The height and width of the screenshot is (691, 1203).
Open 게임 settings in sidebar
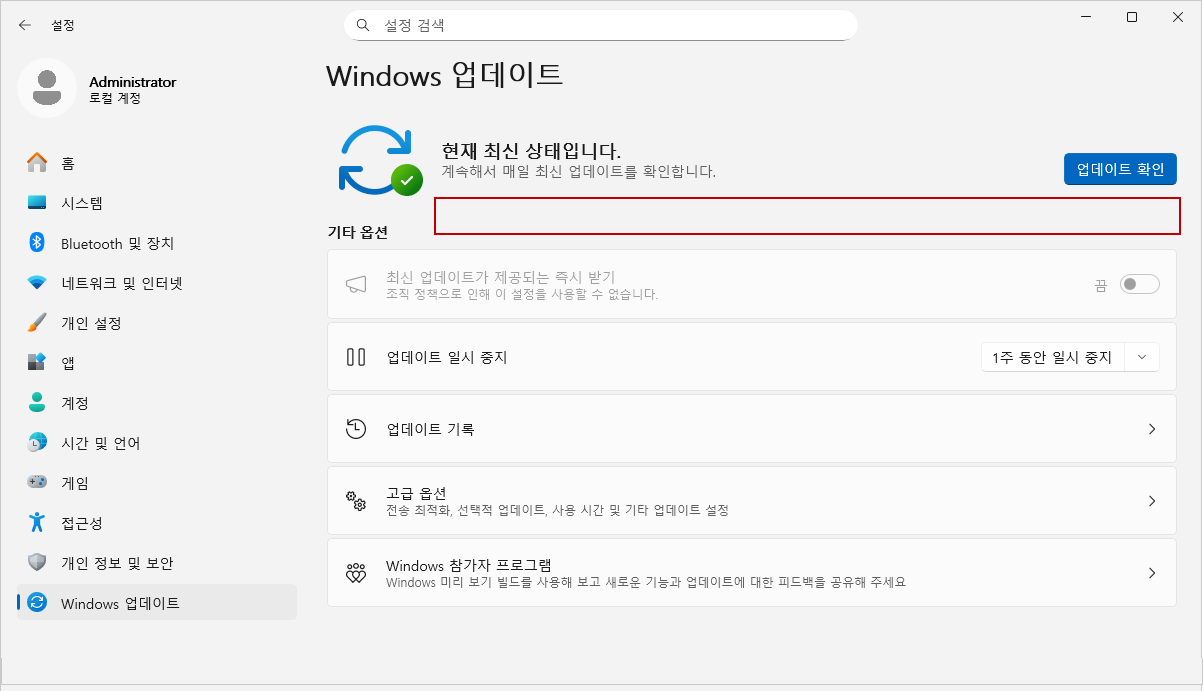click(x=157, y=483)
